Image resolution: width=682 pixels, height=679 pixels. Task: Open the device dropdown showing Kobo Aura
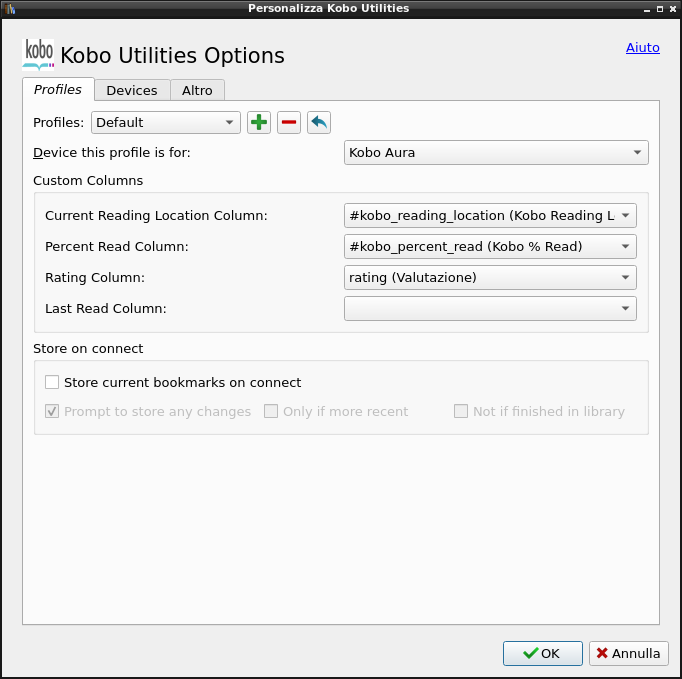tap(496, 153)
